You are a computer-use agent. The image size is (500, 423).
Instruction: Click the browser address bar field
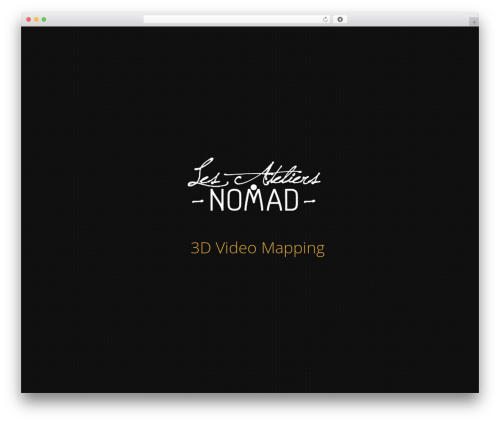(237, 20)
